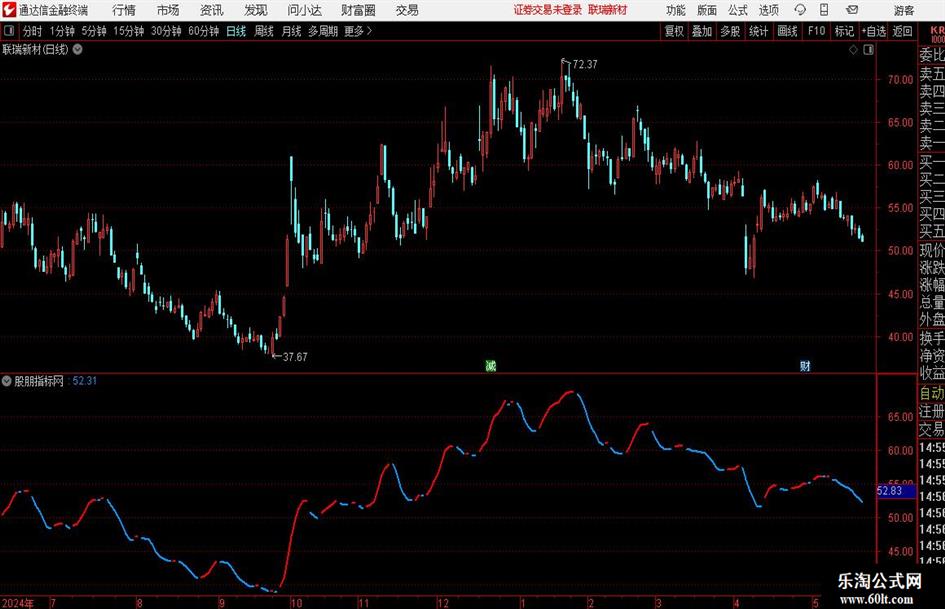Open the 公式 menu
The width and height of the screenshot is (945, 609).
[x=737, y=10]
